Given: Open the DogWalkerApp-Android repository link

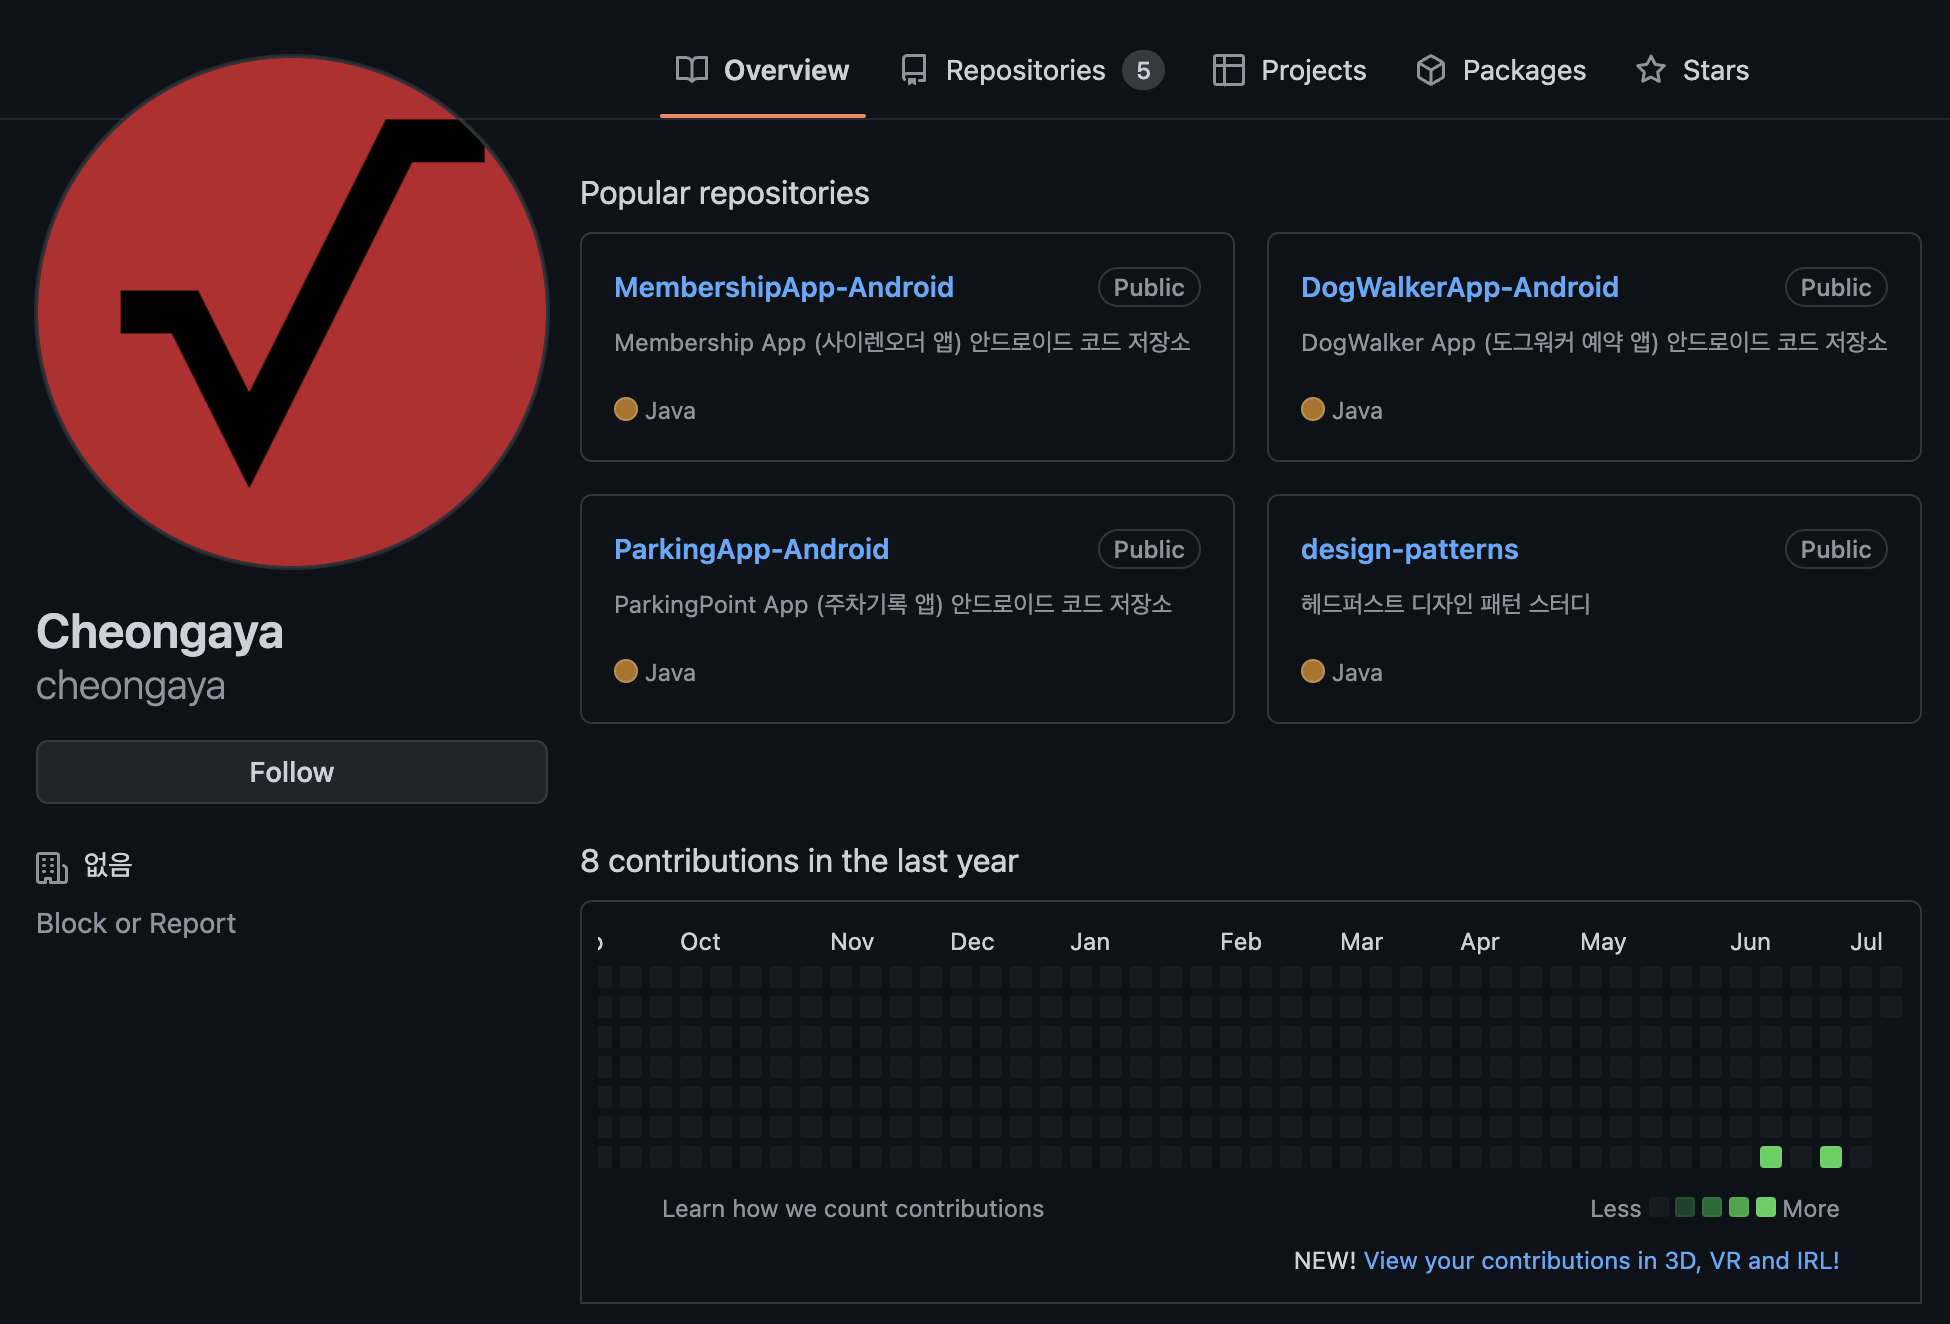Looking at the screenshot, I should pyautogui.click(x=1460, y=287).
